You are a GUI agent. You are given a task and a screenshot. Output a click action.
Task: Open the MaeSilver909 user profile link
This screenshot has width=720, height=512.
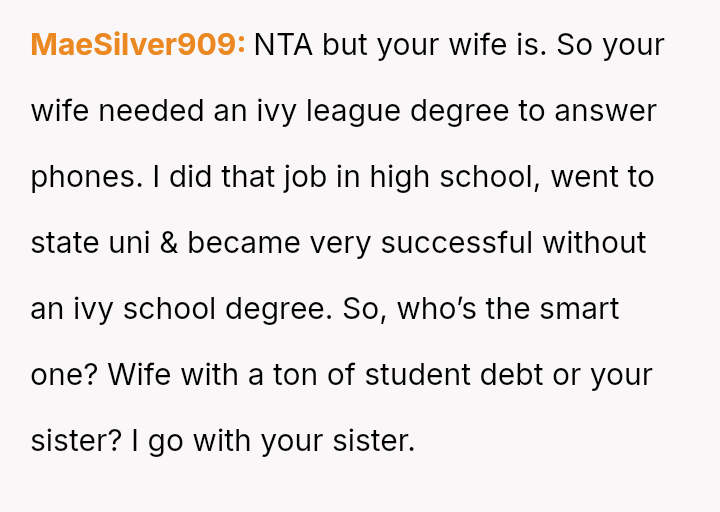point(138,45)
